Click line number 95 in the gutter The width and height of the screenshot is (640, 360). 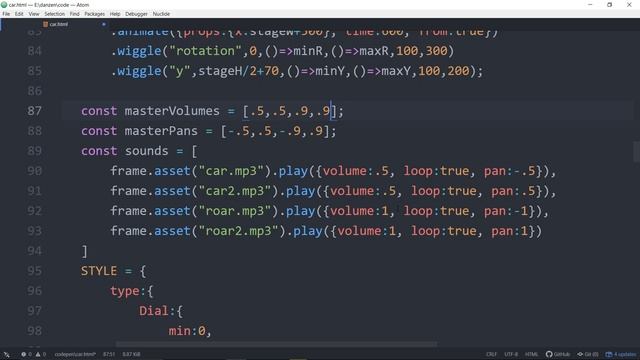tap(35, 271)
